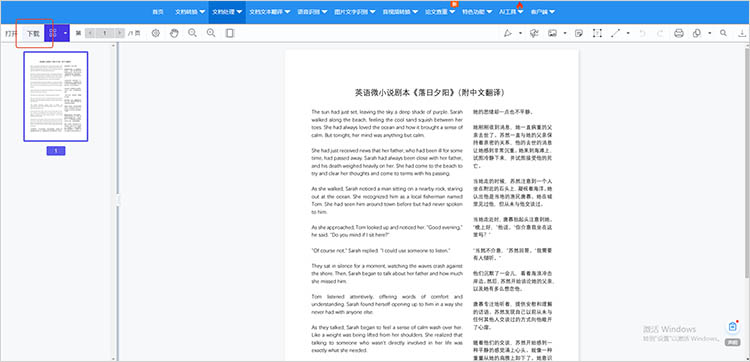Screen dimensions: 750x362
Task: Select the pen drawing tool
Action: pos(508,33)
